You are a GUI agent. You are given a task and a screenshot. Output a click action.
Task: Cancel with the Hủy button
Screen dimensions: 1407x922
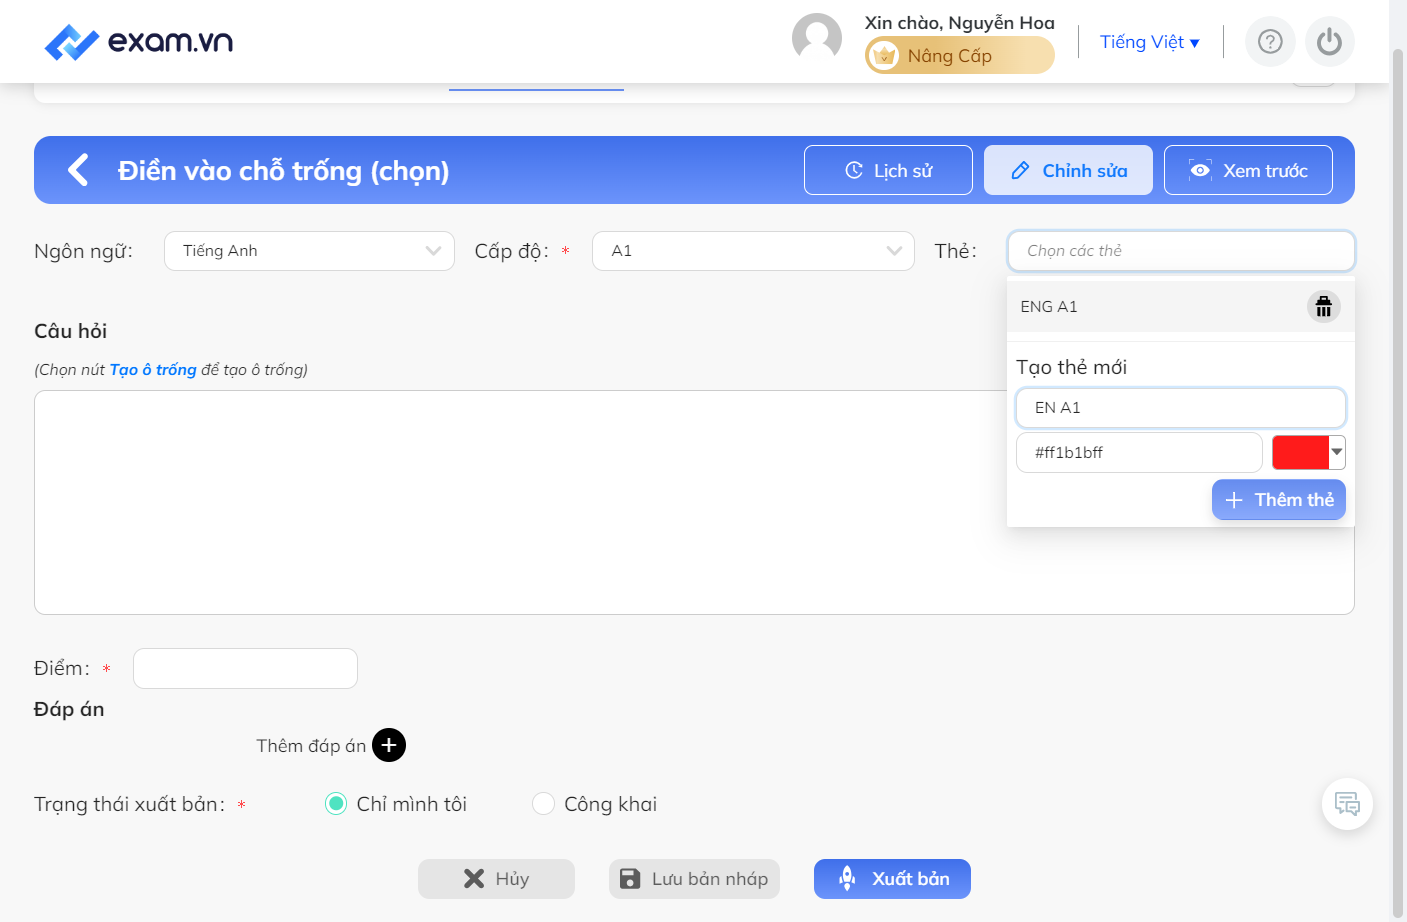tap(496, 879)
